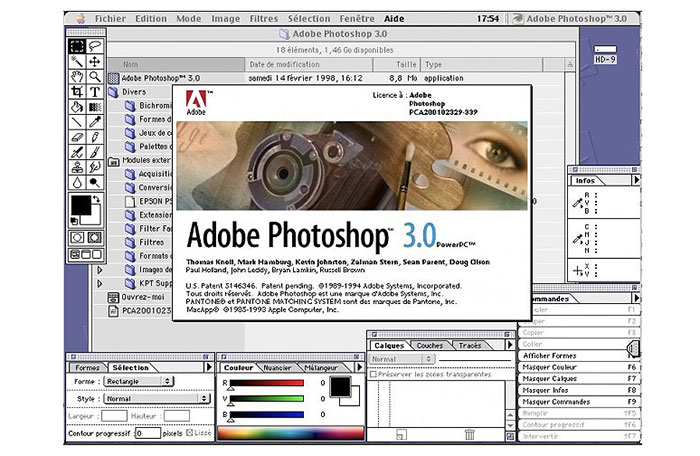The height and width of the screenshot is (456, 700).
Task: Select the Paintbrush tool
Action: click(x=95, y=152)
